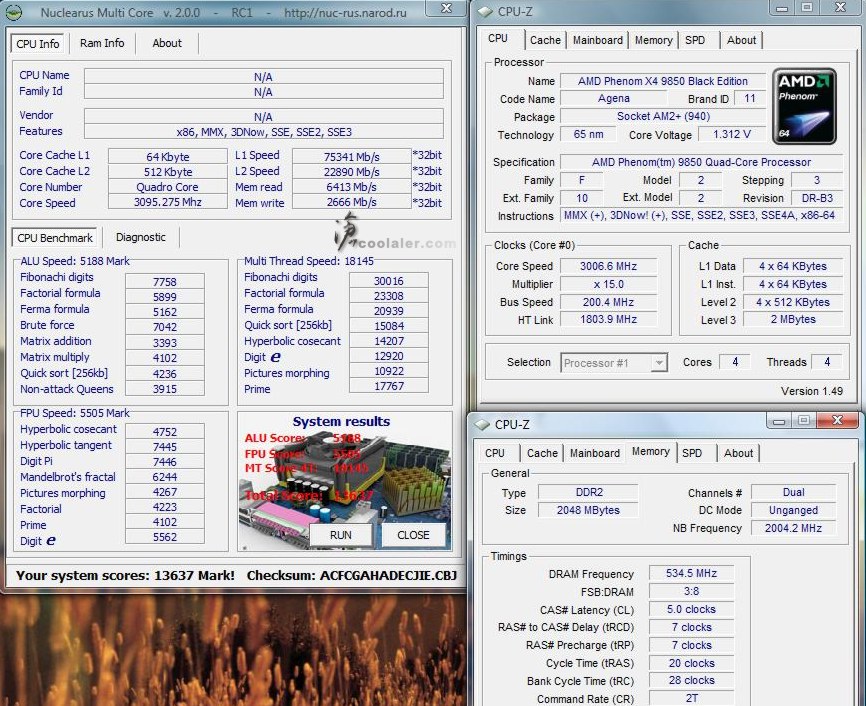Click Level 3 cache value 2 MBytes
The height and width of the screenshot is (706, 866).
[x=793, y=319]
